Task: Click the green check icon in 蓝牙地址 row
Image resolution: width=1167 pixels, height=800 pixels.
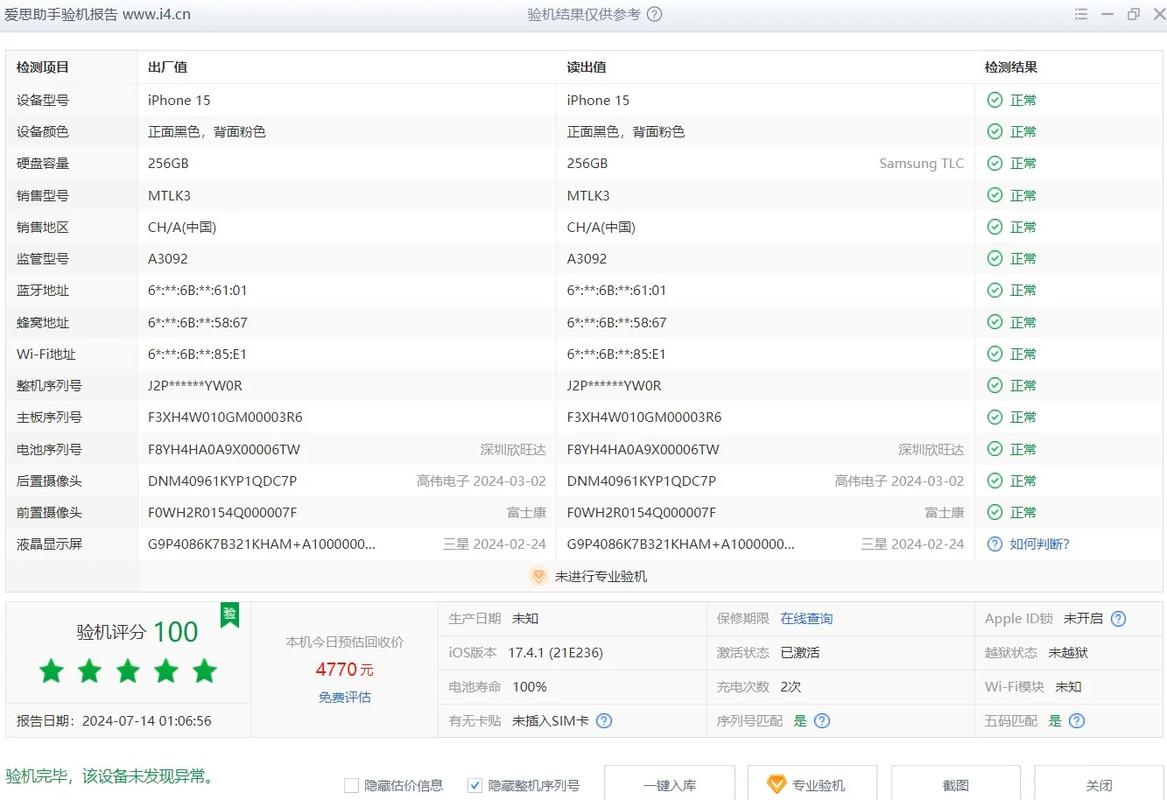Action: click(x=994, y=290)
